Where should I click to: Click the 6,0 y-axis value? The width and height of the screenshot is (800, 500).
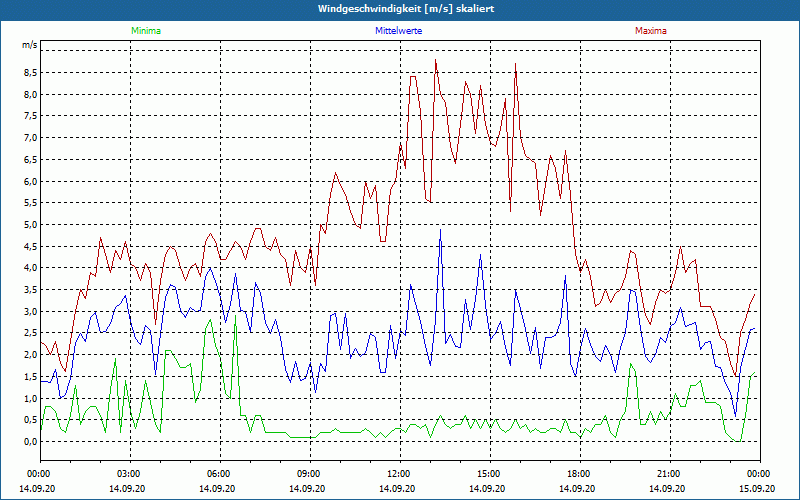[30, 181]
